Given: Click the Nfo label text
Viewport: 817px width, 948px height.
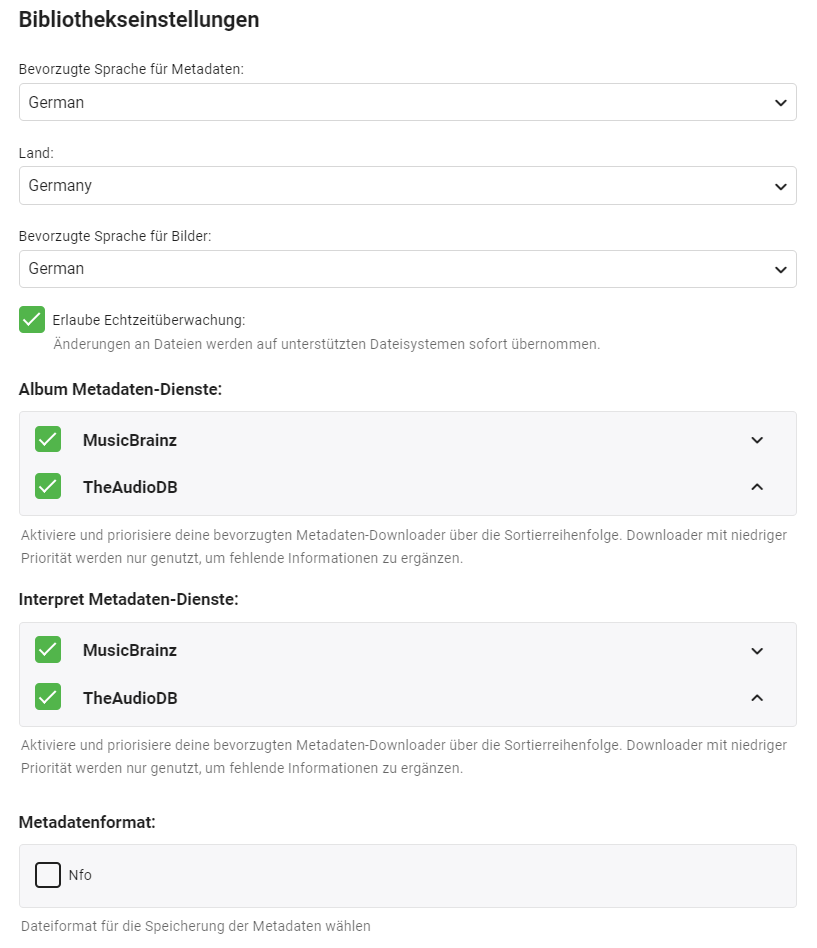Looking at the screenshot, I should [x=80, y=875].
